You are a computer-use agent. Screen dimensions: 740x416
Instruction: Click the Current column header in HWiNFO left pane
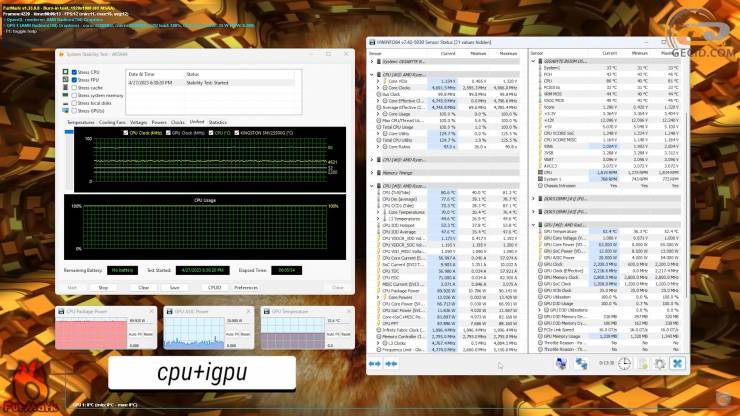click(448, 53)
